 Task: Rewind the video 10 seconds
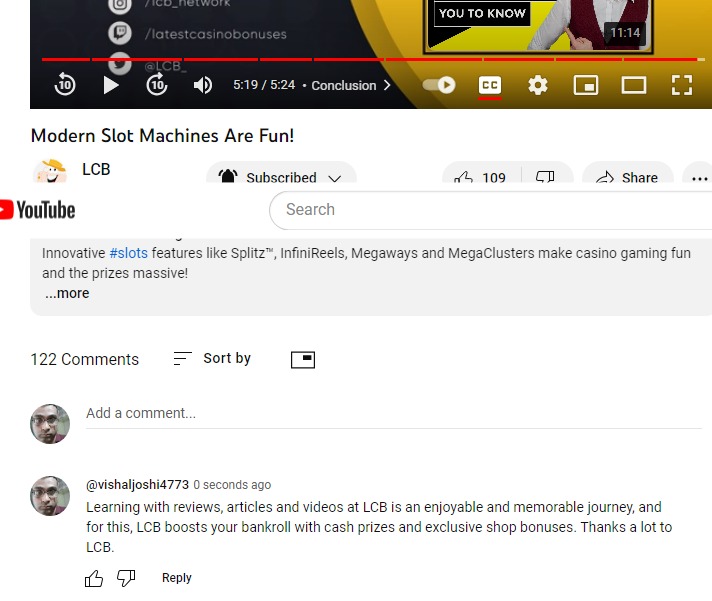(65, 85)
